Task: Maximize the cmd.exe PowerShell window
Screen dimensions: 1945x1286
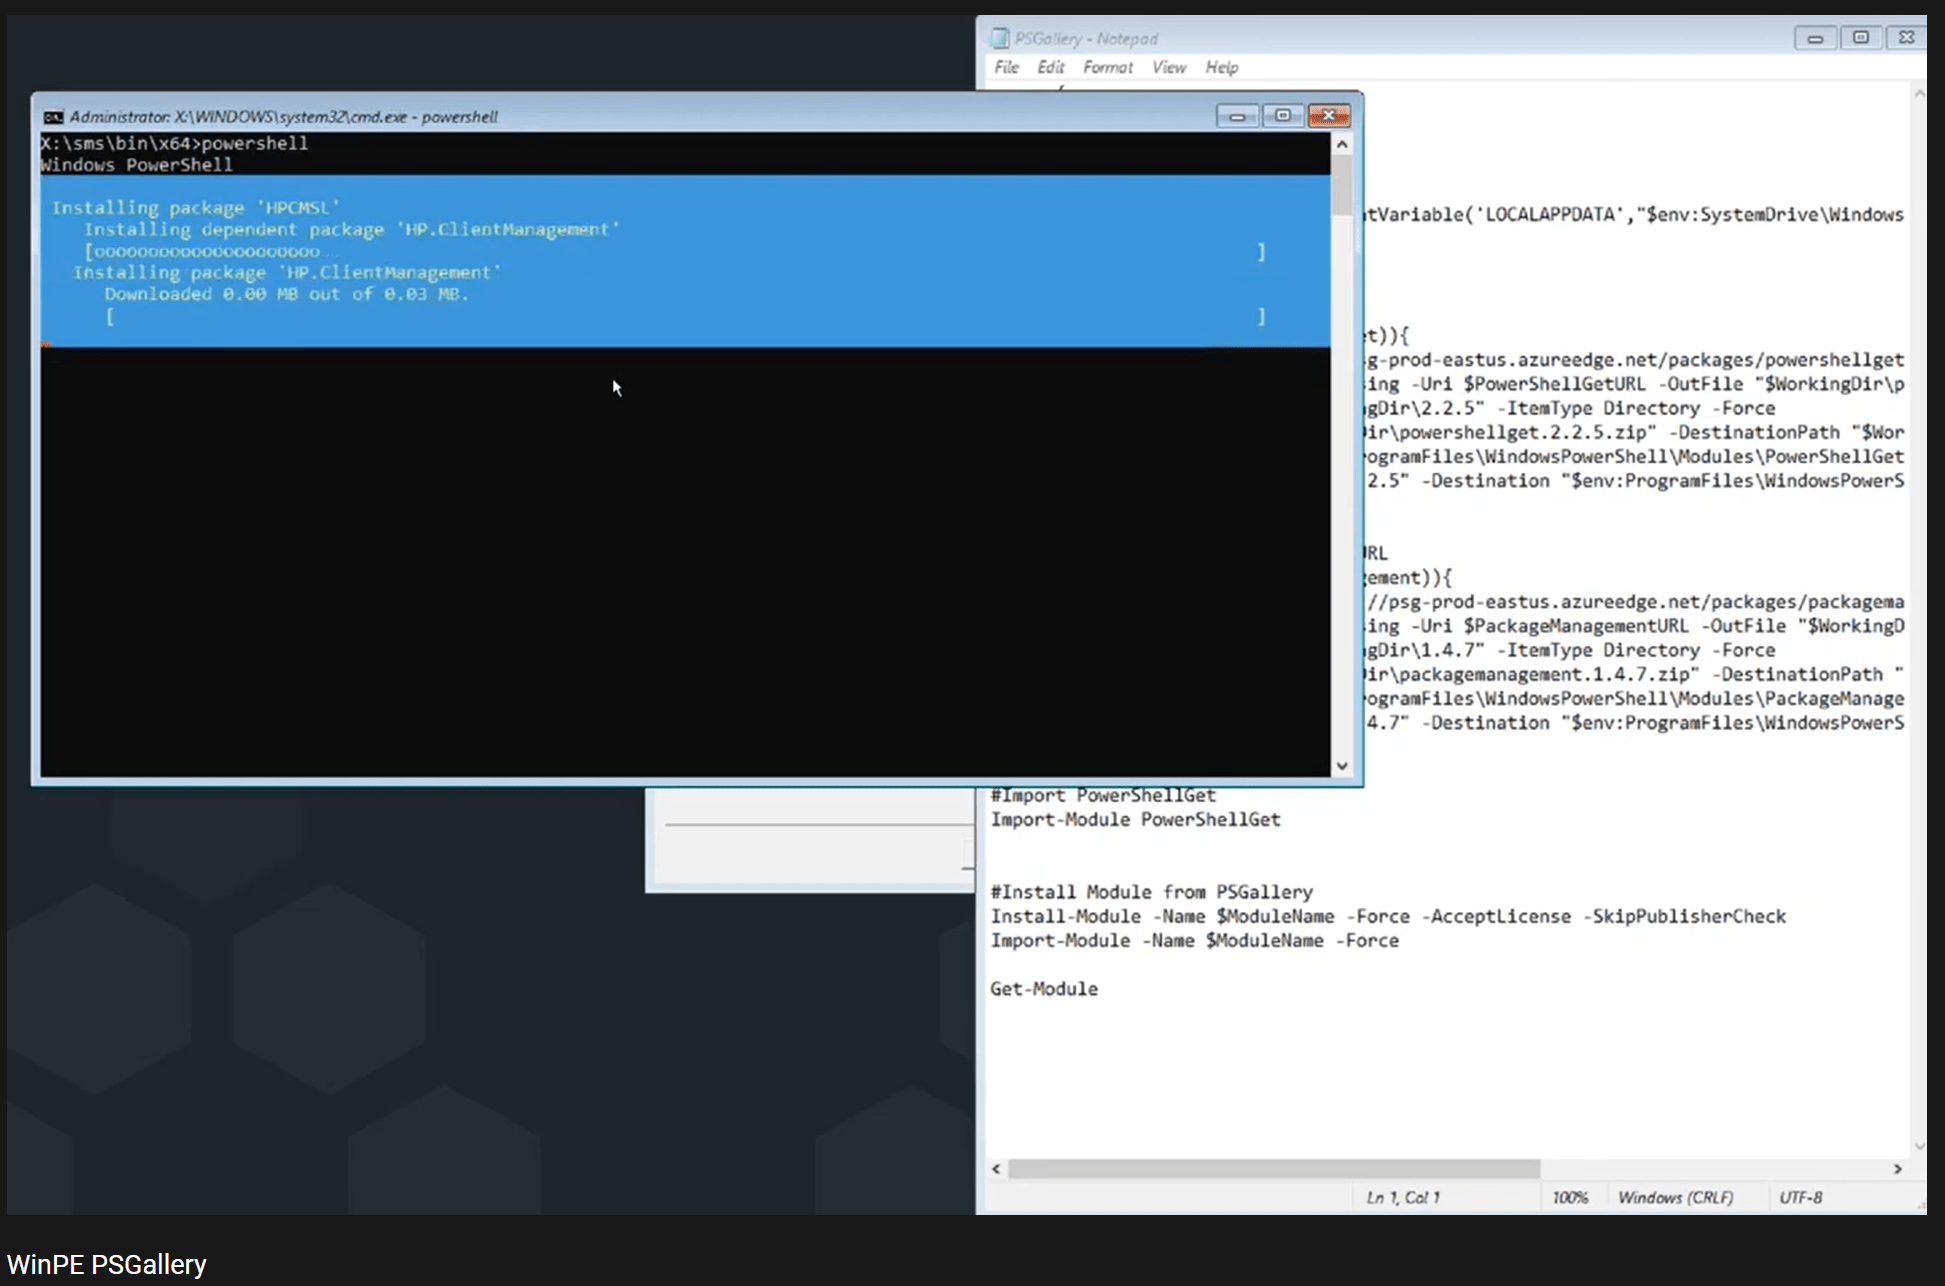Action: (x=1283, y=116)
